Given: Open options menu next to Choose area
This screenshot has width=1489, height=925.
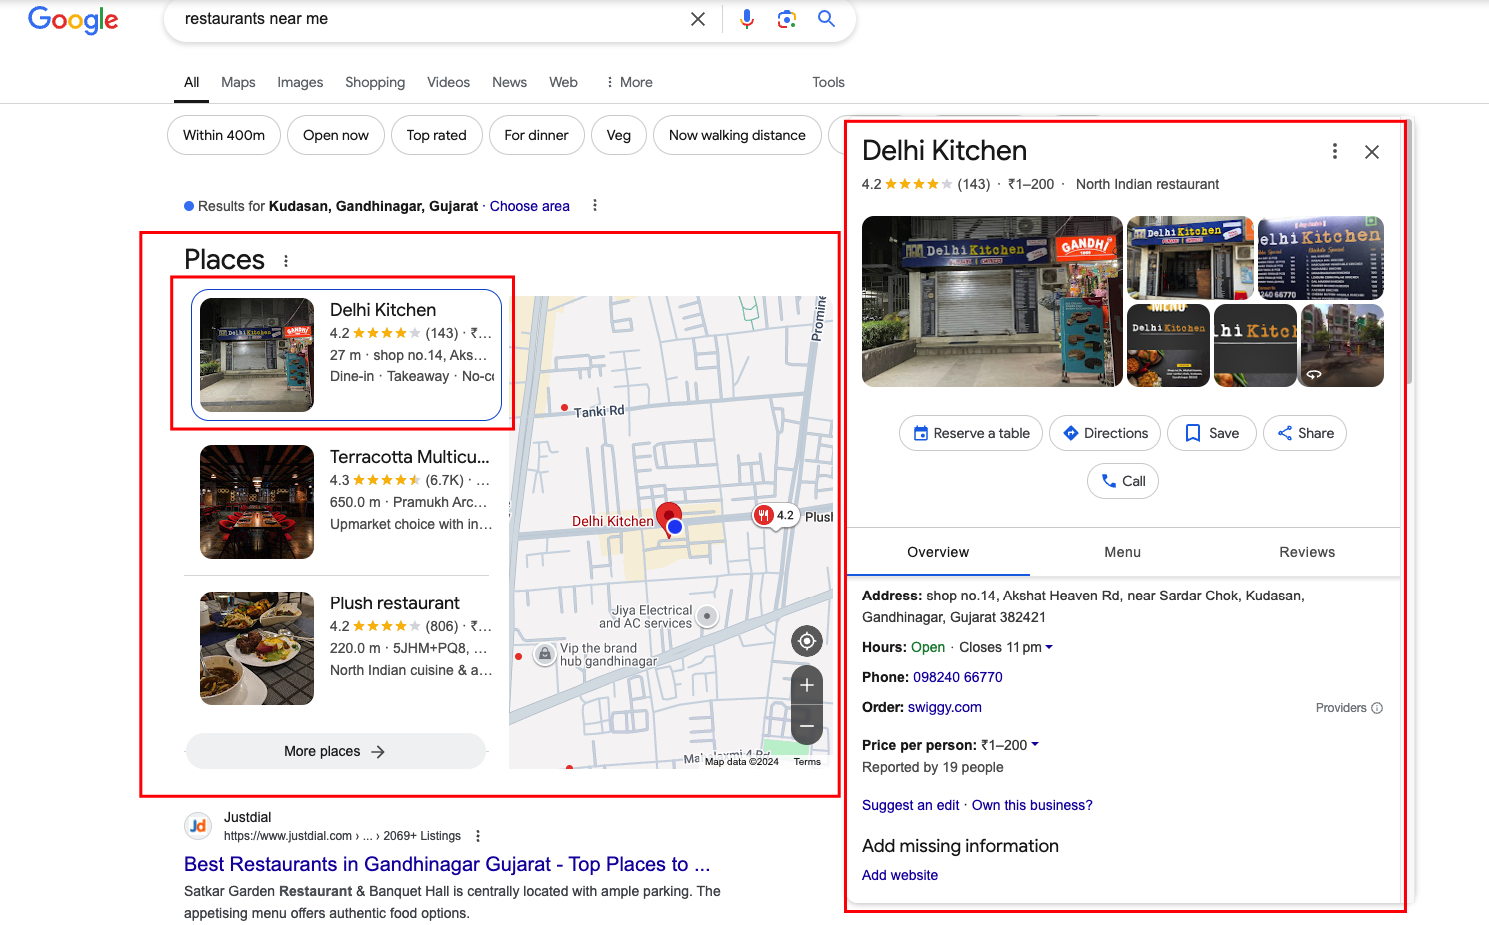Looking at the screenshot, I should click(x=595, y=205).
